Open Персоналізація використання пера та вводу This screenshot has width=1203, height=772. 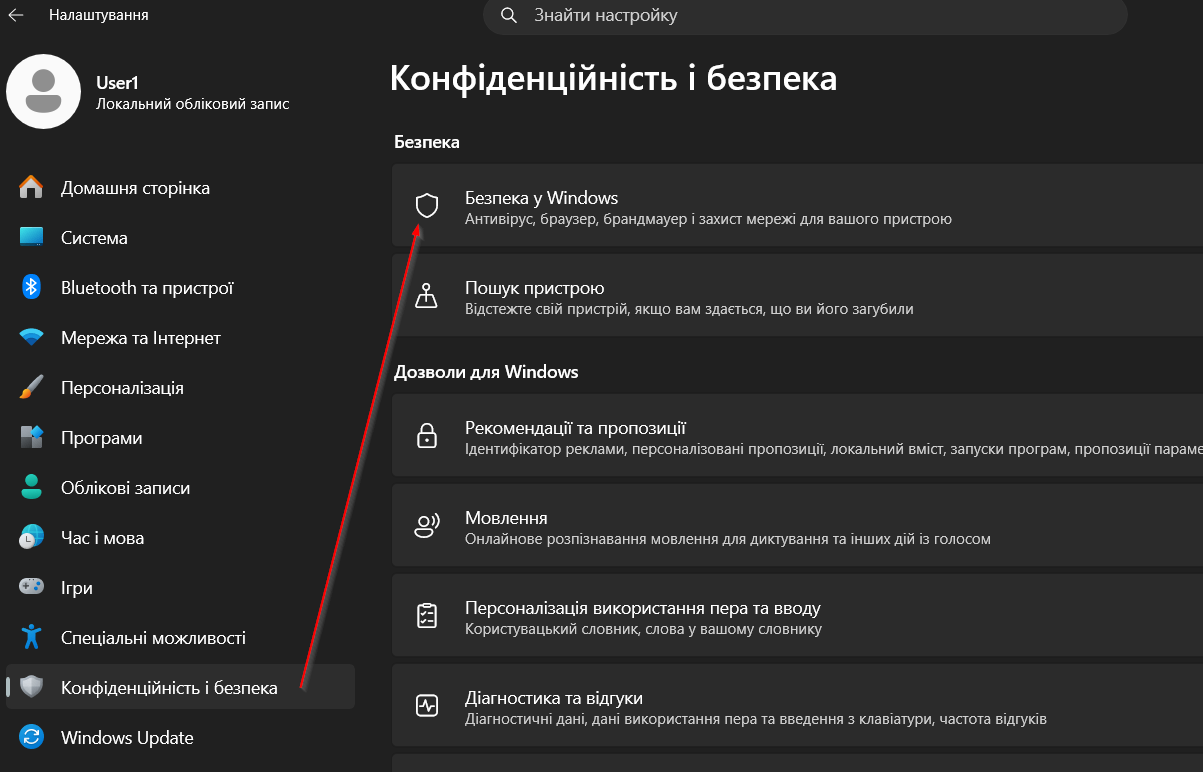797,615
